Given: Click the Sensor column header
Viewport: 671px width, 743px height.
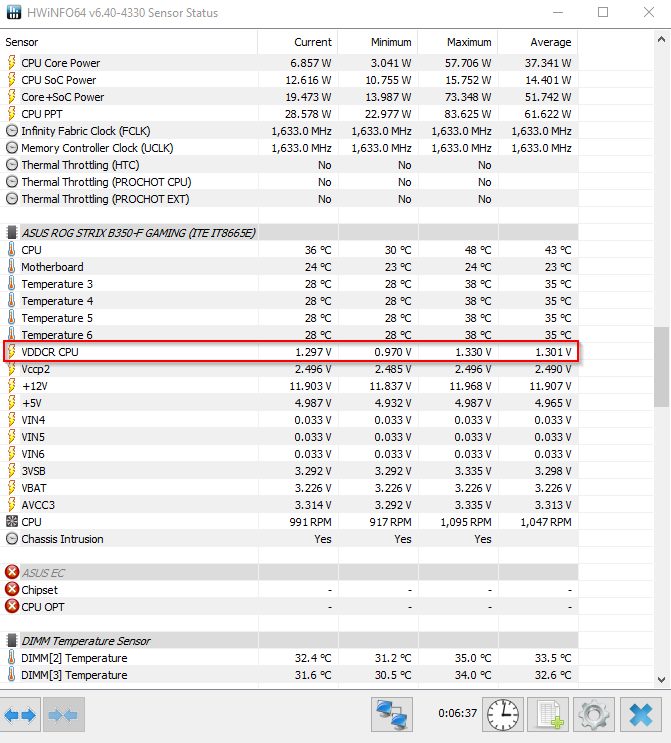Looking at the screenshot, I should (129, 42).
